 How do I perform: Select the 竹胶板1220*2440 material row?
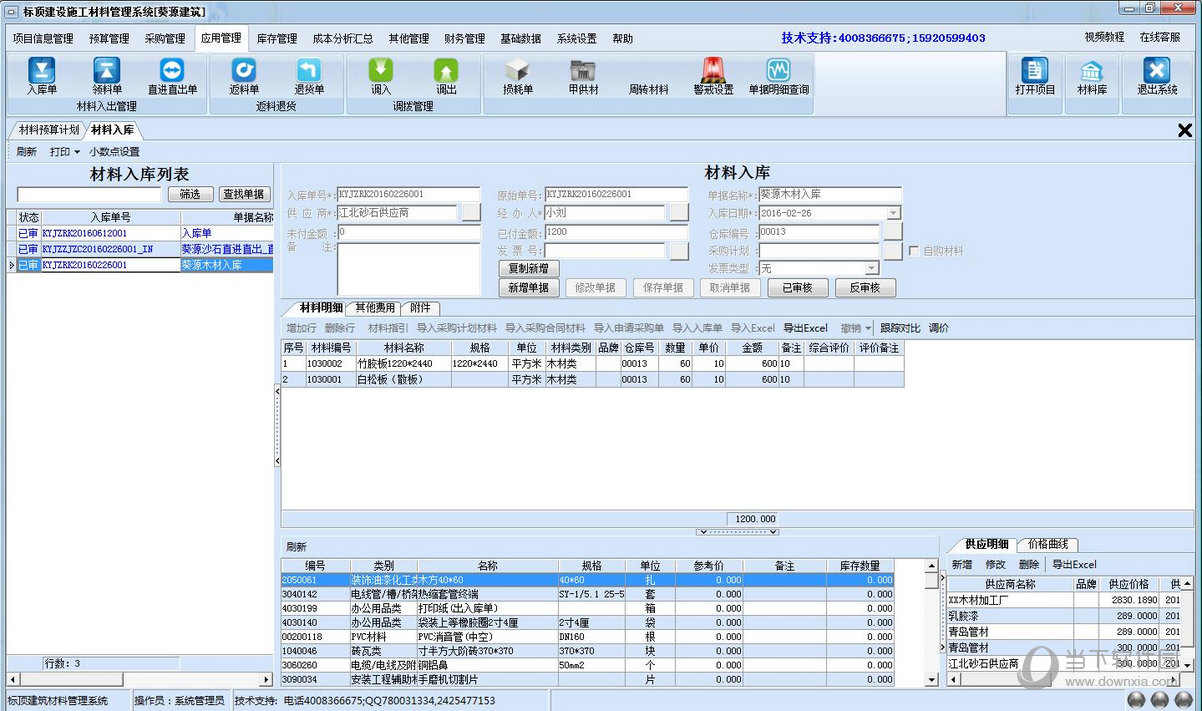click(592, 364)
